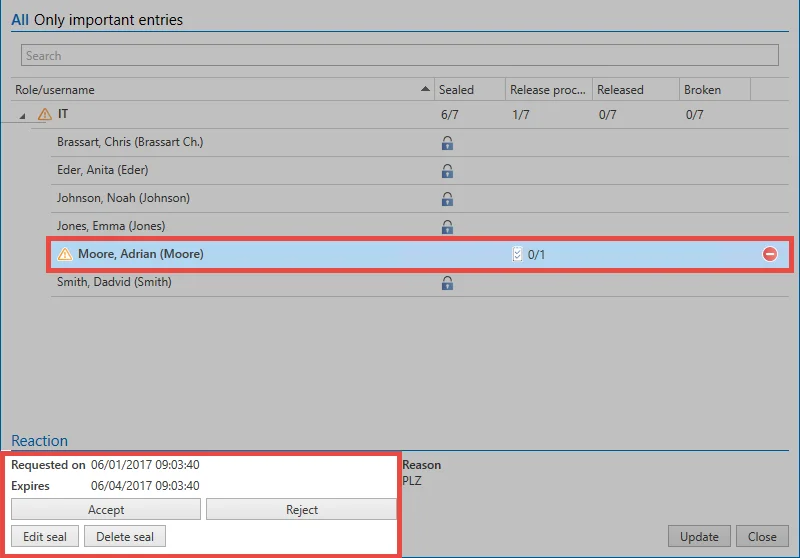Click the lock icon for Smith, Dadvid
Viewport: 800px width, 558px height.
tap(447, 283)
